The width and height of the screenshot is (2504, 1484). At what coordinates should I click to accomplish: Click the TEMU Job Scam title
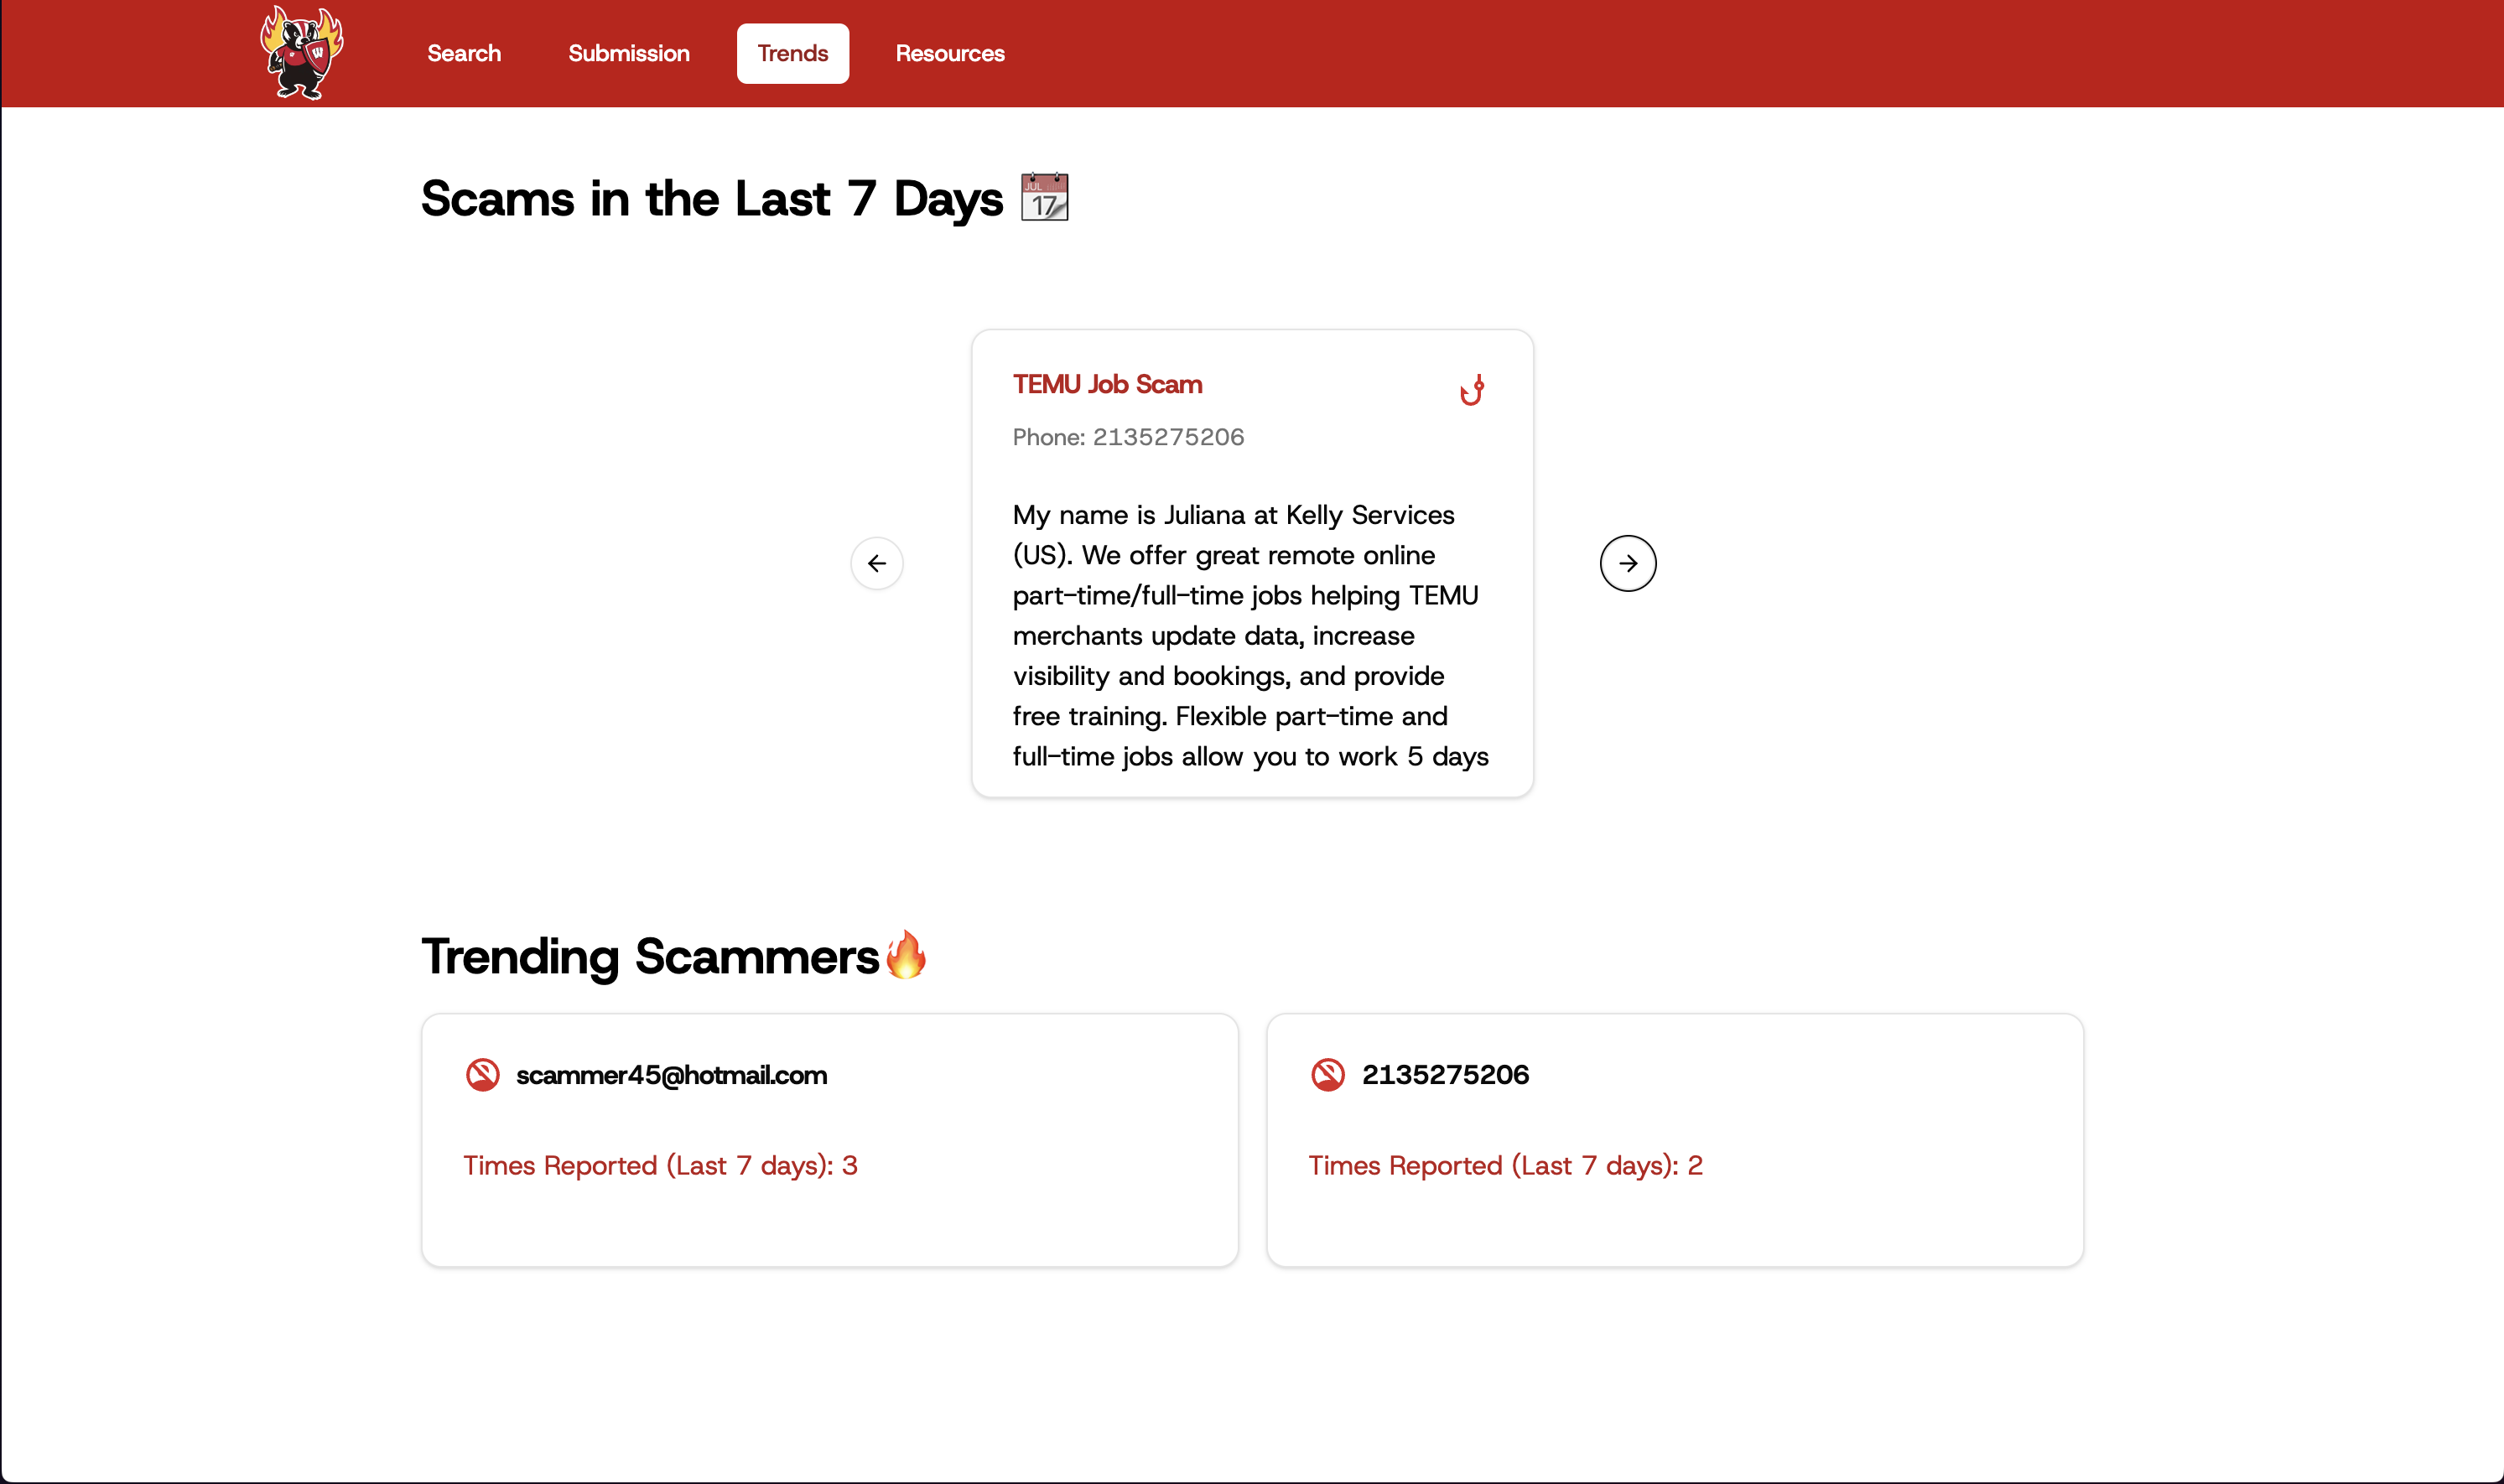point(1107,384)
